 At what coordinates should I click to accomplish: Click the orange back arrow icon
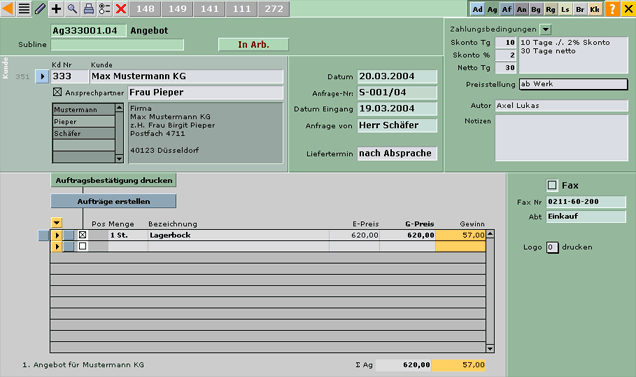pyautogui.click(x=8, y=9)
